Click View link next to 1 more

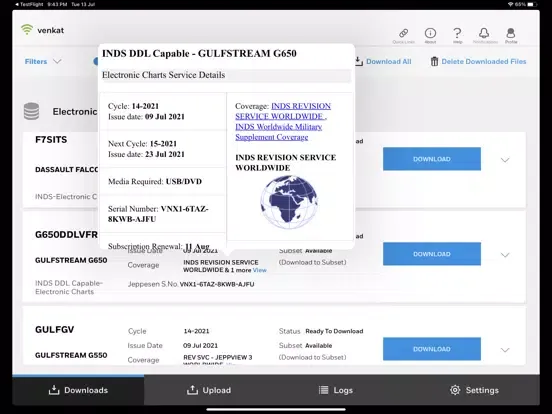point(259,270)
